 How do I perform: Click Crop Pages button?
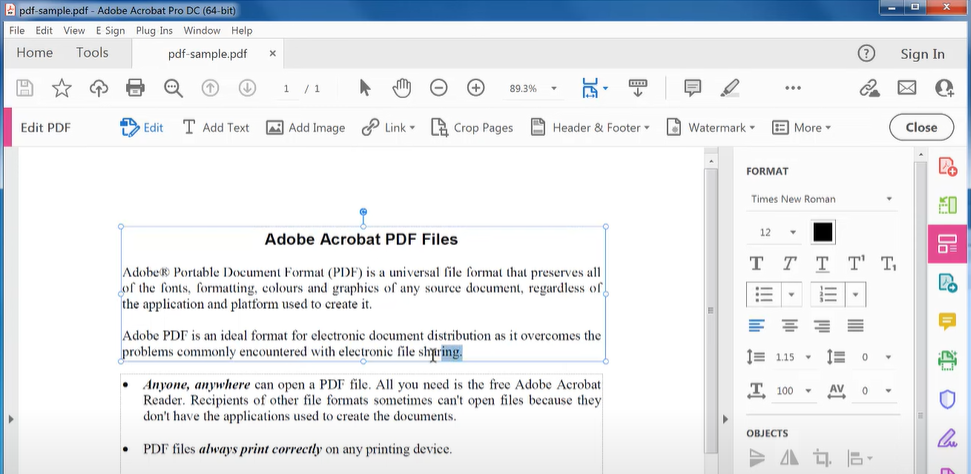click(472, 128)
